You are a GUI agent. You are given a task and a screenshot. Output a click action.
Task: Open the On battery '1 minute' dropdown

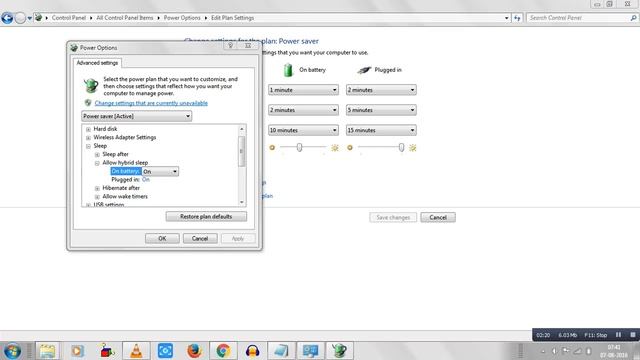(303, 90)
